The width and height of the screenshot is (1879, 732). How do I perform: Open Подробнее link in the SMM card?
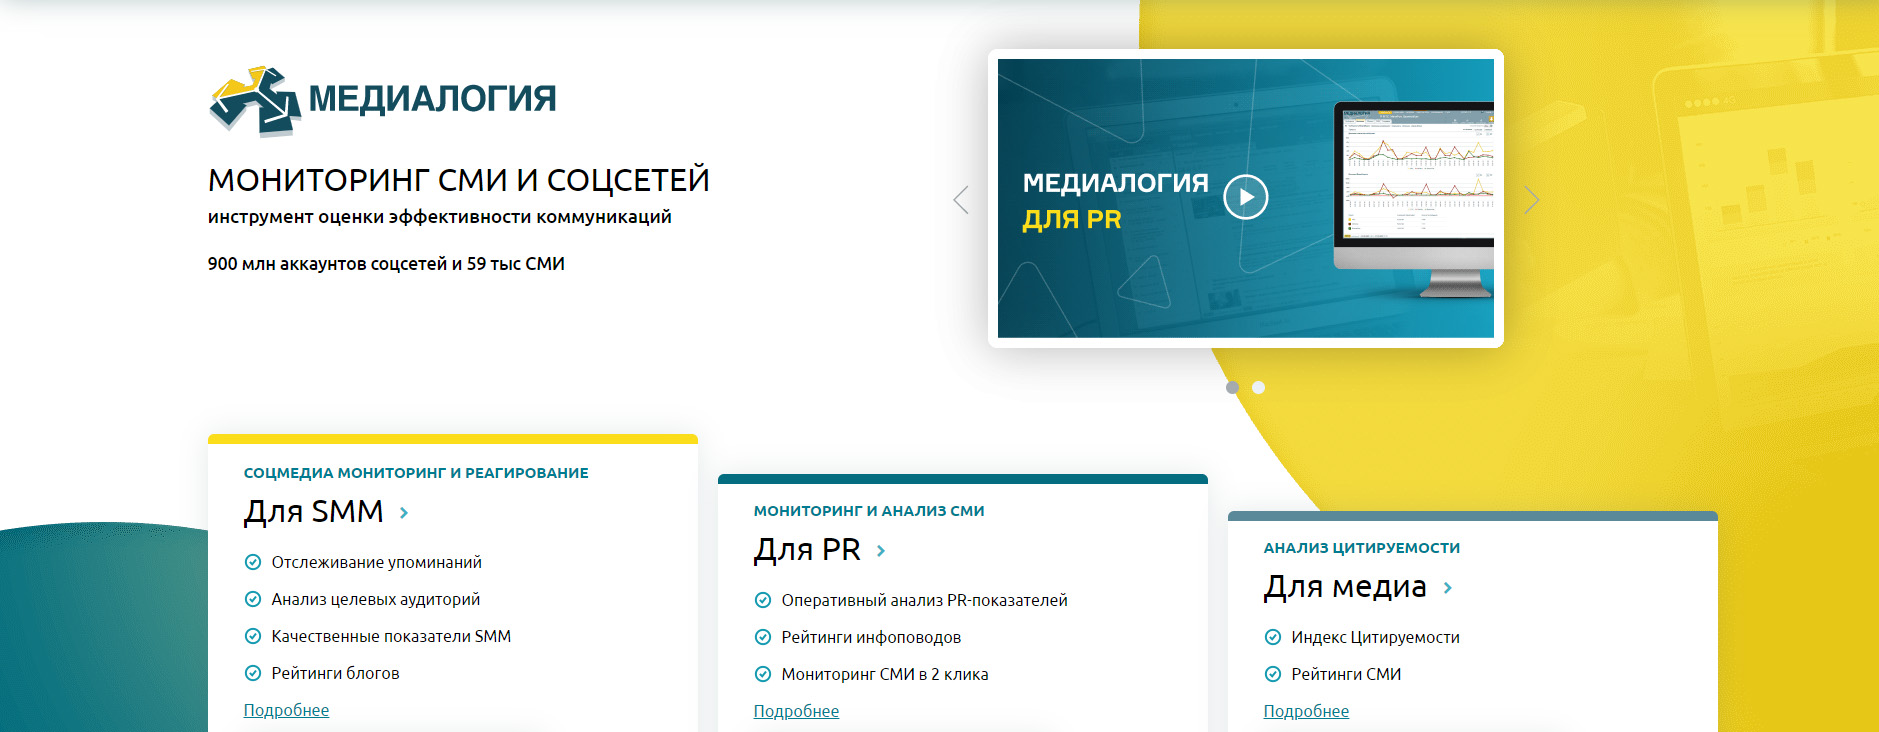pos(286,710)
